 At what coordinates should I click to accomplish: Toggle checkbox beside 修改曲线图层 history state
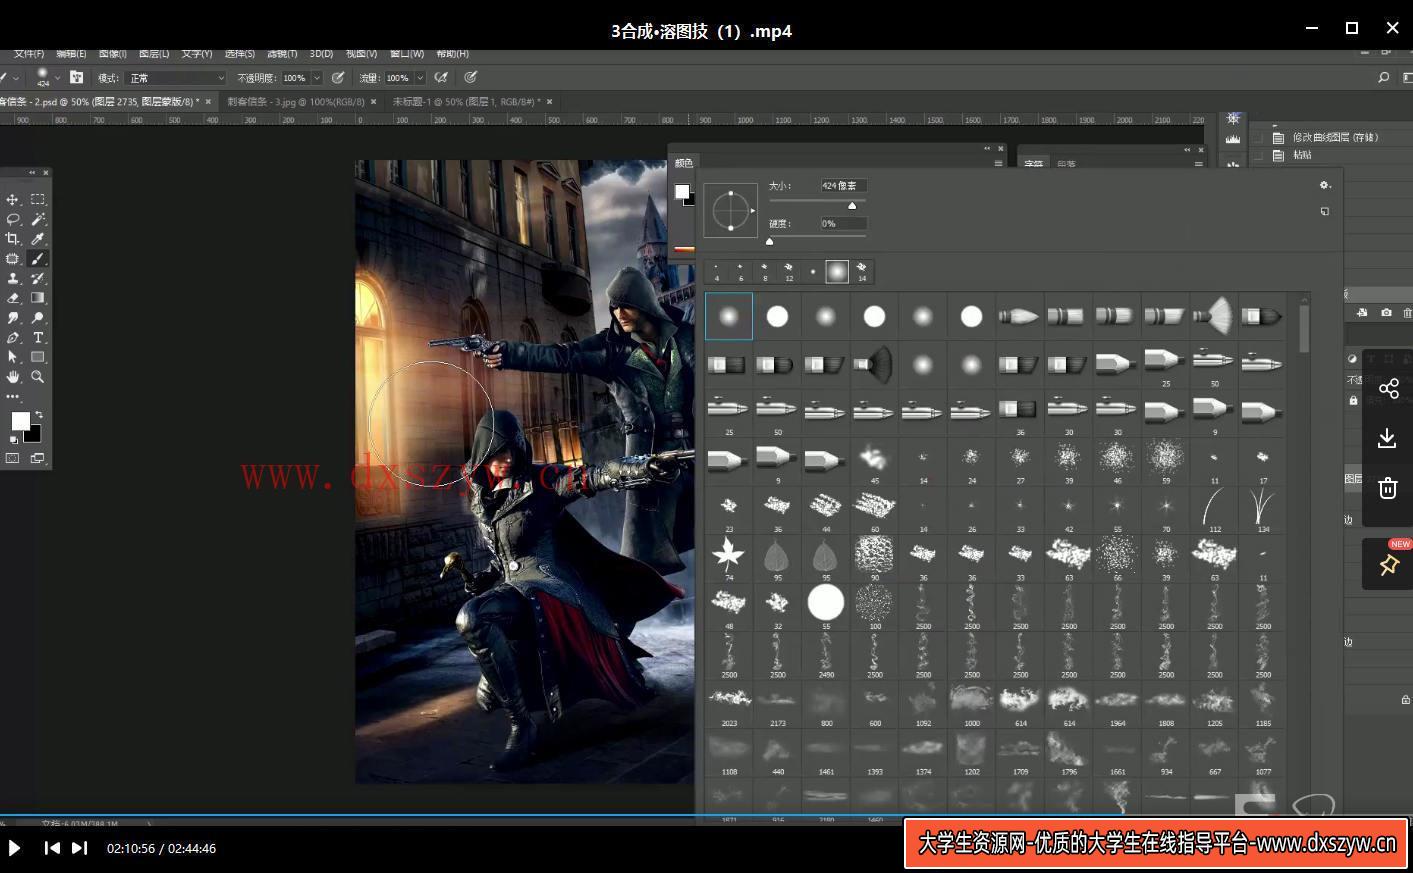[x=1257, y=138]
